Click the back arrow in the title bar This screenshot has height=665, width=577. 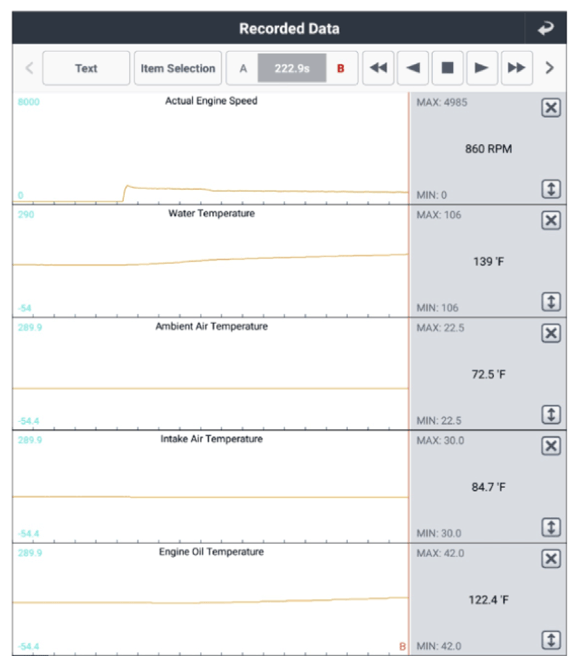pyautogui.click(x=546, y=28)
